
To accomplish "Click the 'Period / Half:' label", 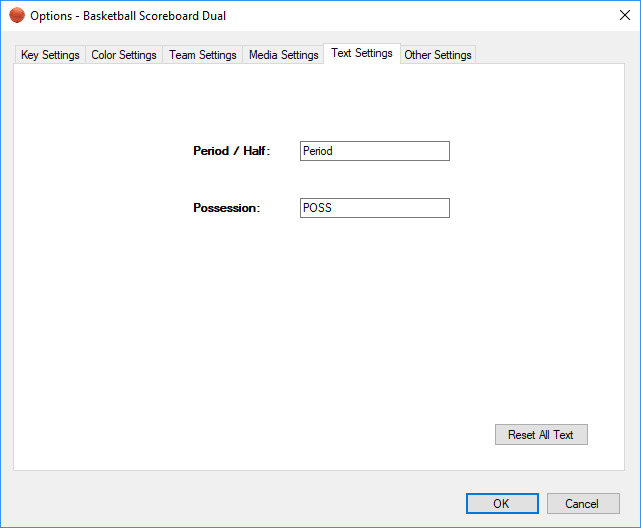I will point(232,151).
